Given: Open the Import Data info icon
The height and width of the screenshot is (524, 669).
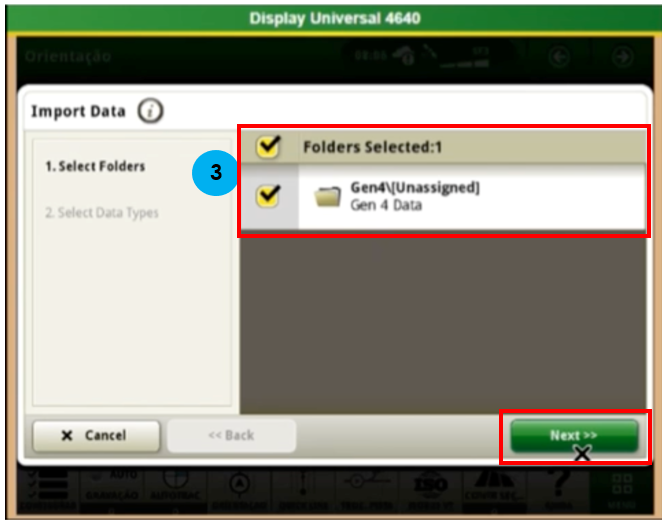Looking at the screenshot, I should (x=150, y=111).
